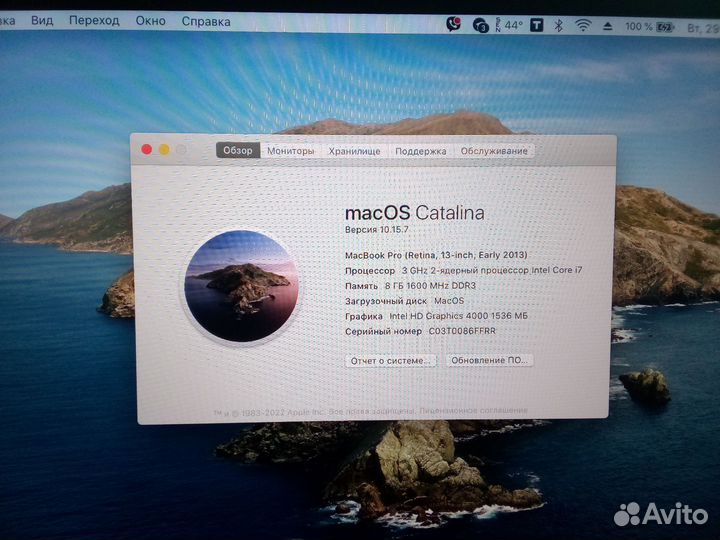Click the startup disk value MacOS
The image size is (720, 540).
point(449,301)
